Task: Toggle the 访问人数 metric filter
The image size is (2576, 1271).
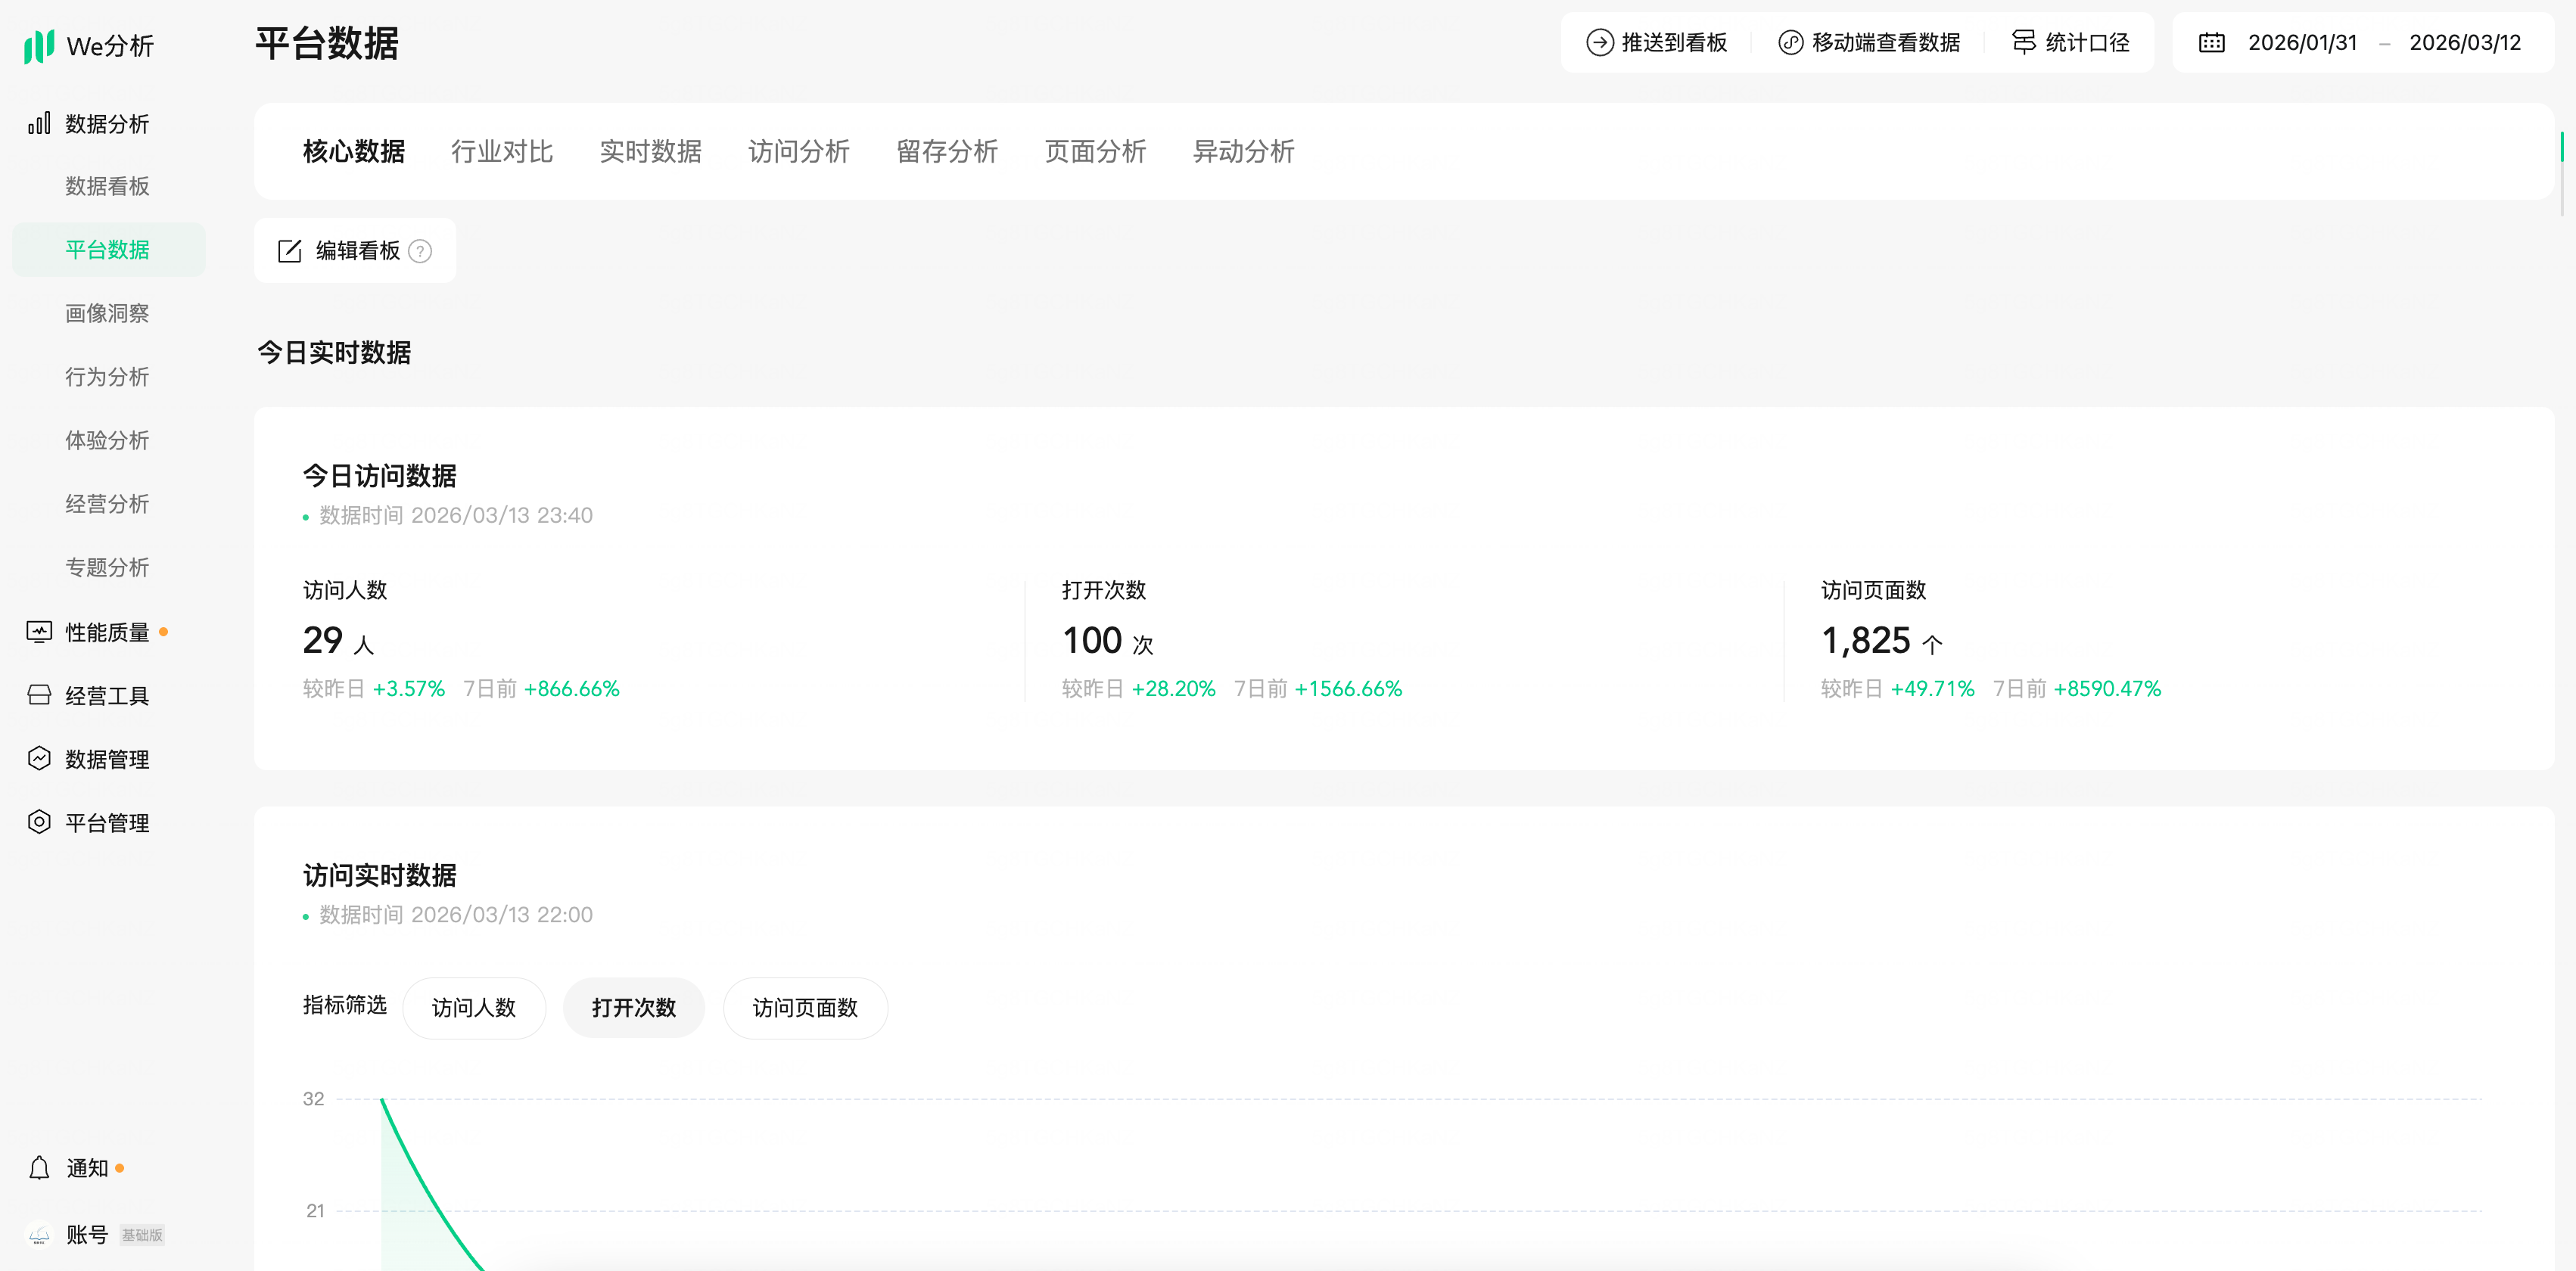Action: point(473,1008)
